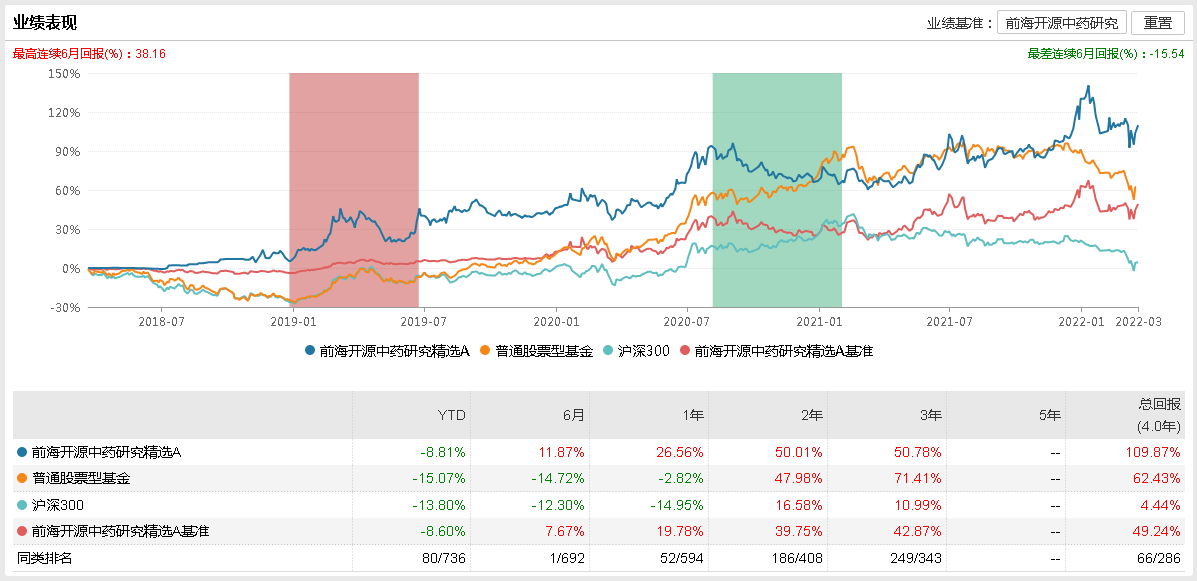Click the 总回报 column header
This screenshot has height=581, width=1197.
1160,414
